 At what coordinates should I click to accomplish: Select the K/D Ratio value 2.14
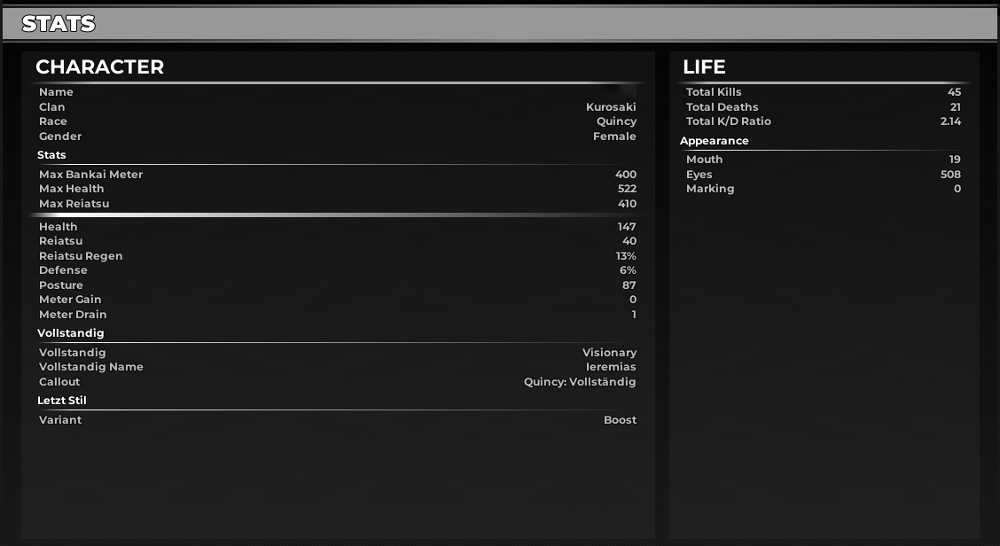(950, 121)
